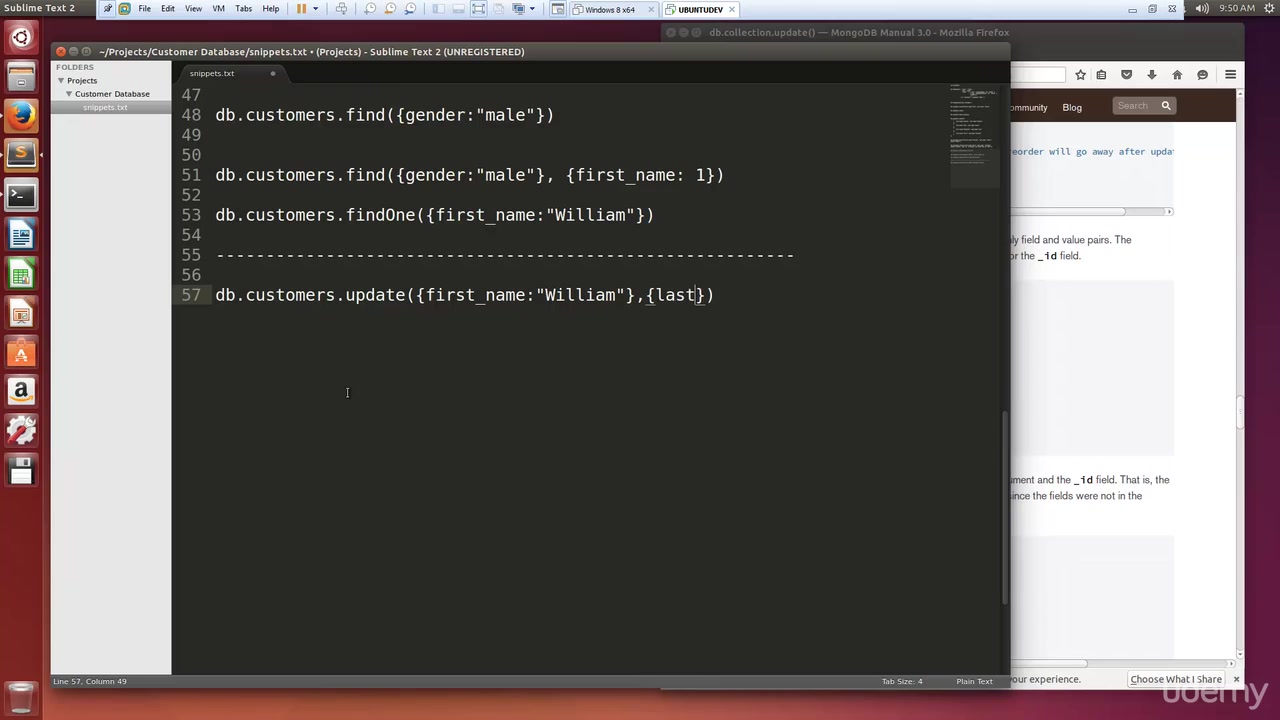Screen dimensions: 1280x720
Task: Click the Firefox Hello chat icon
Action: (1203, 75)
